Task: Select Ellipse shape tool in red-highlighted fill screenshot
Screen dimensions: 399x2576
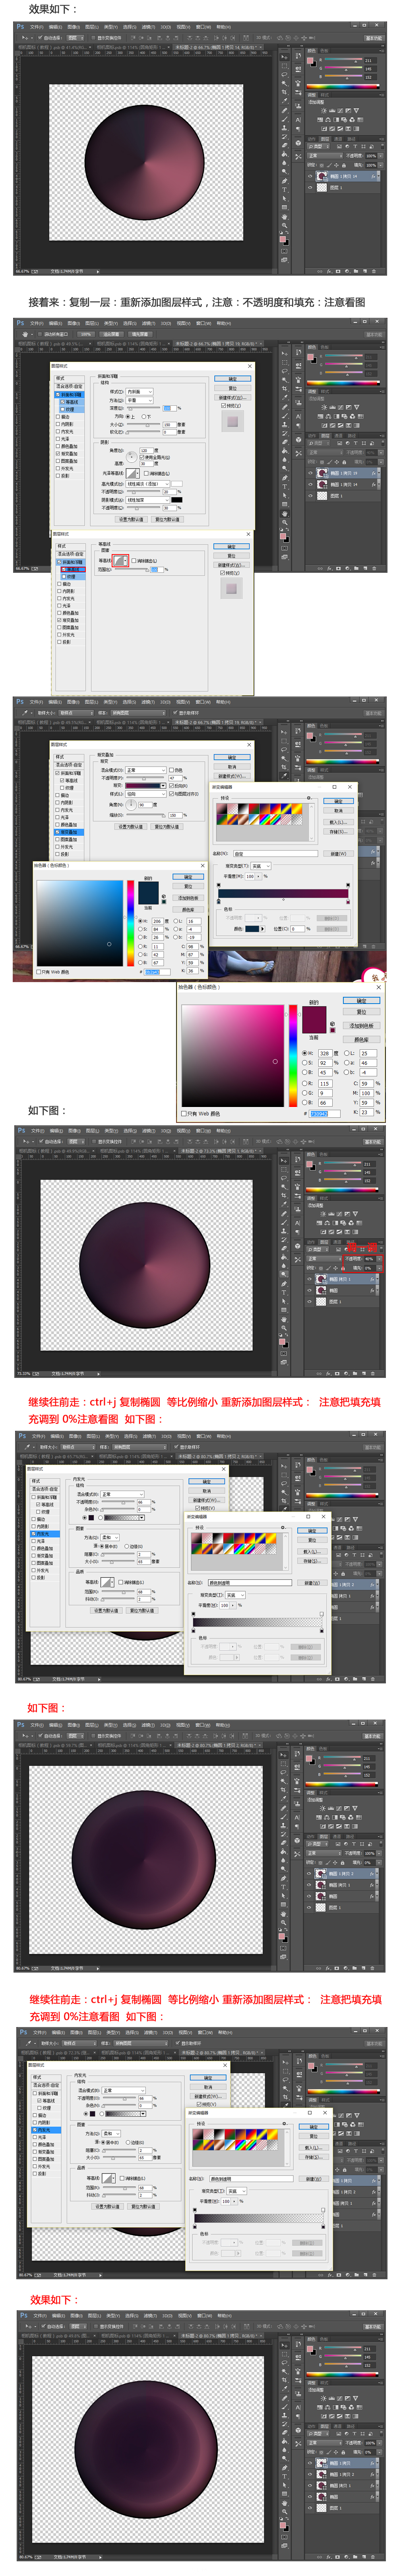Action: click(284, 1310)
